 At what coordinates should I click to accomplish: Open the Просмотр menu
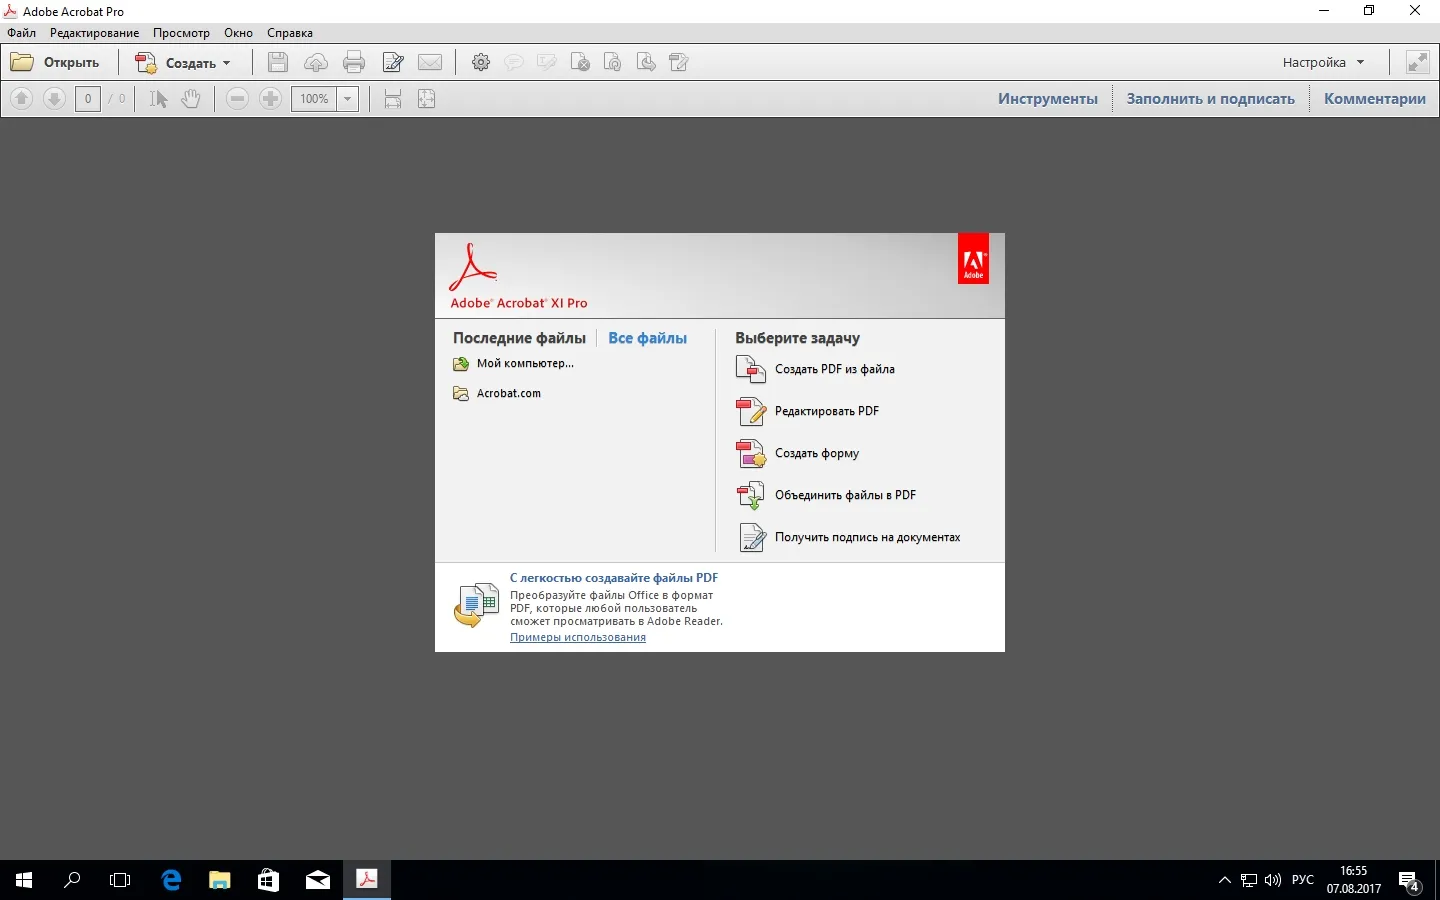(x=181, y=33)
